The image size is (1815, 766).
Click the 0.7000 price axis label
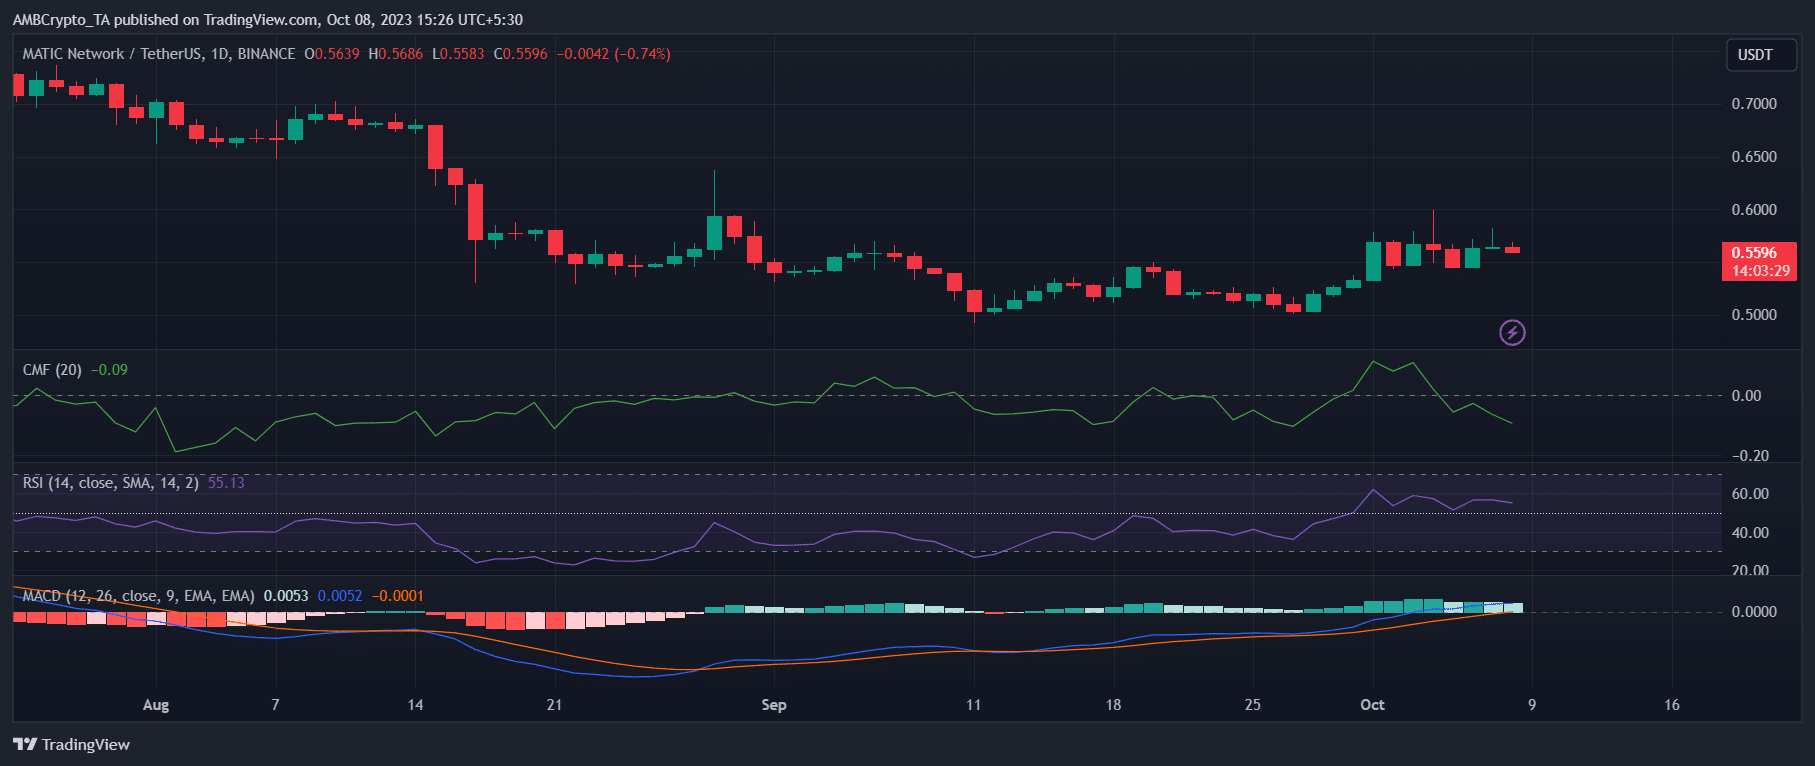[x=1754, y=104]
